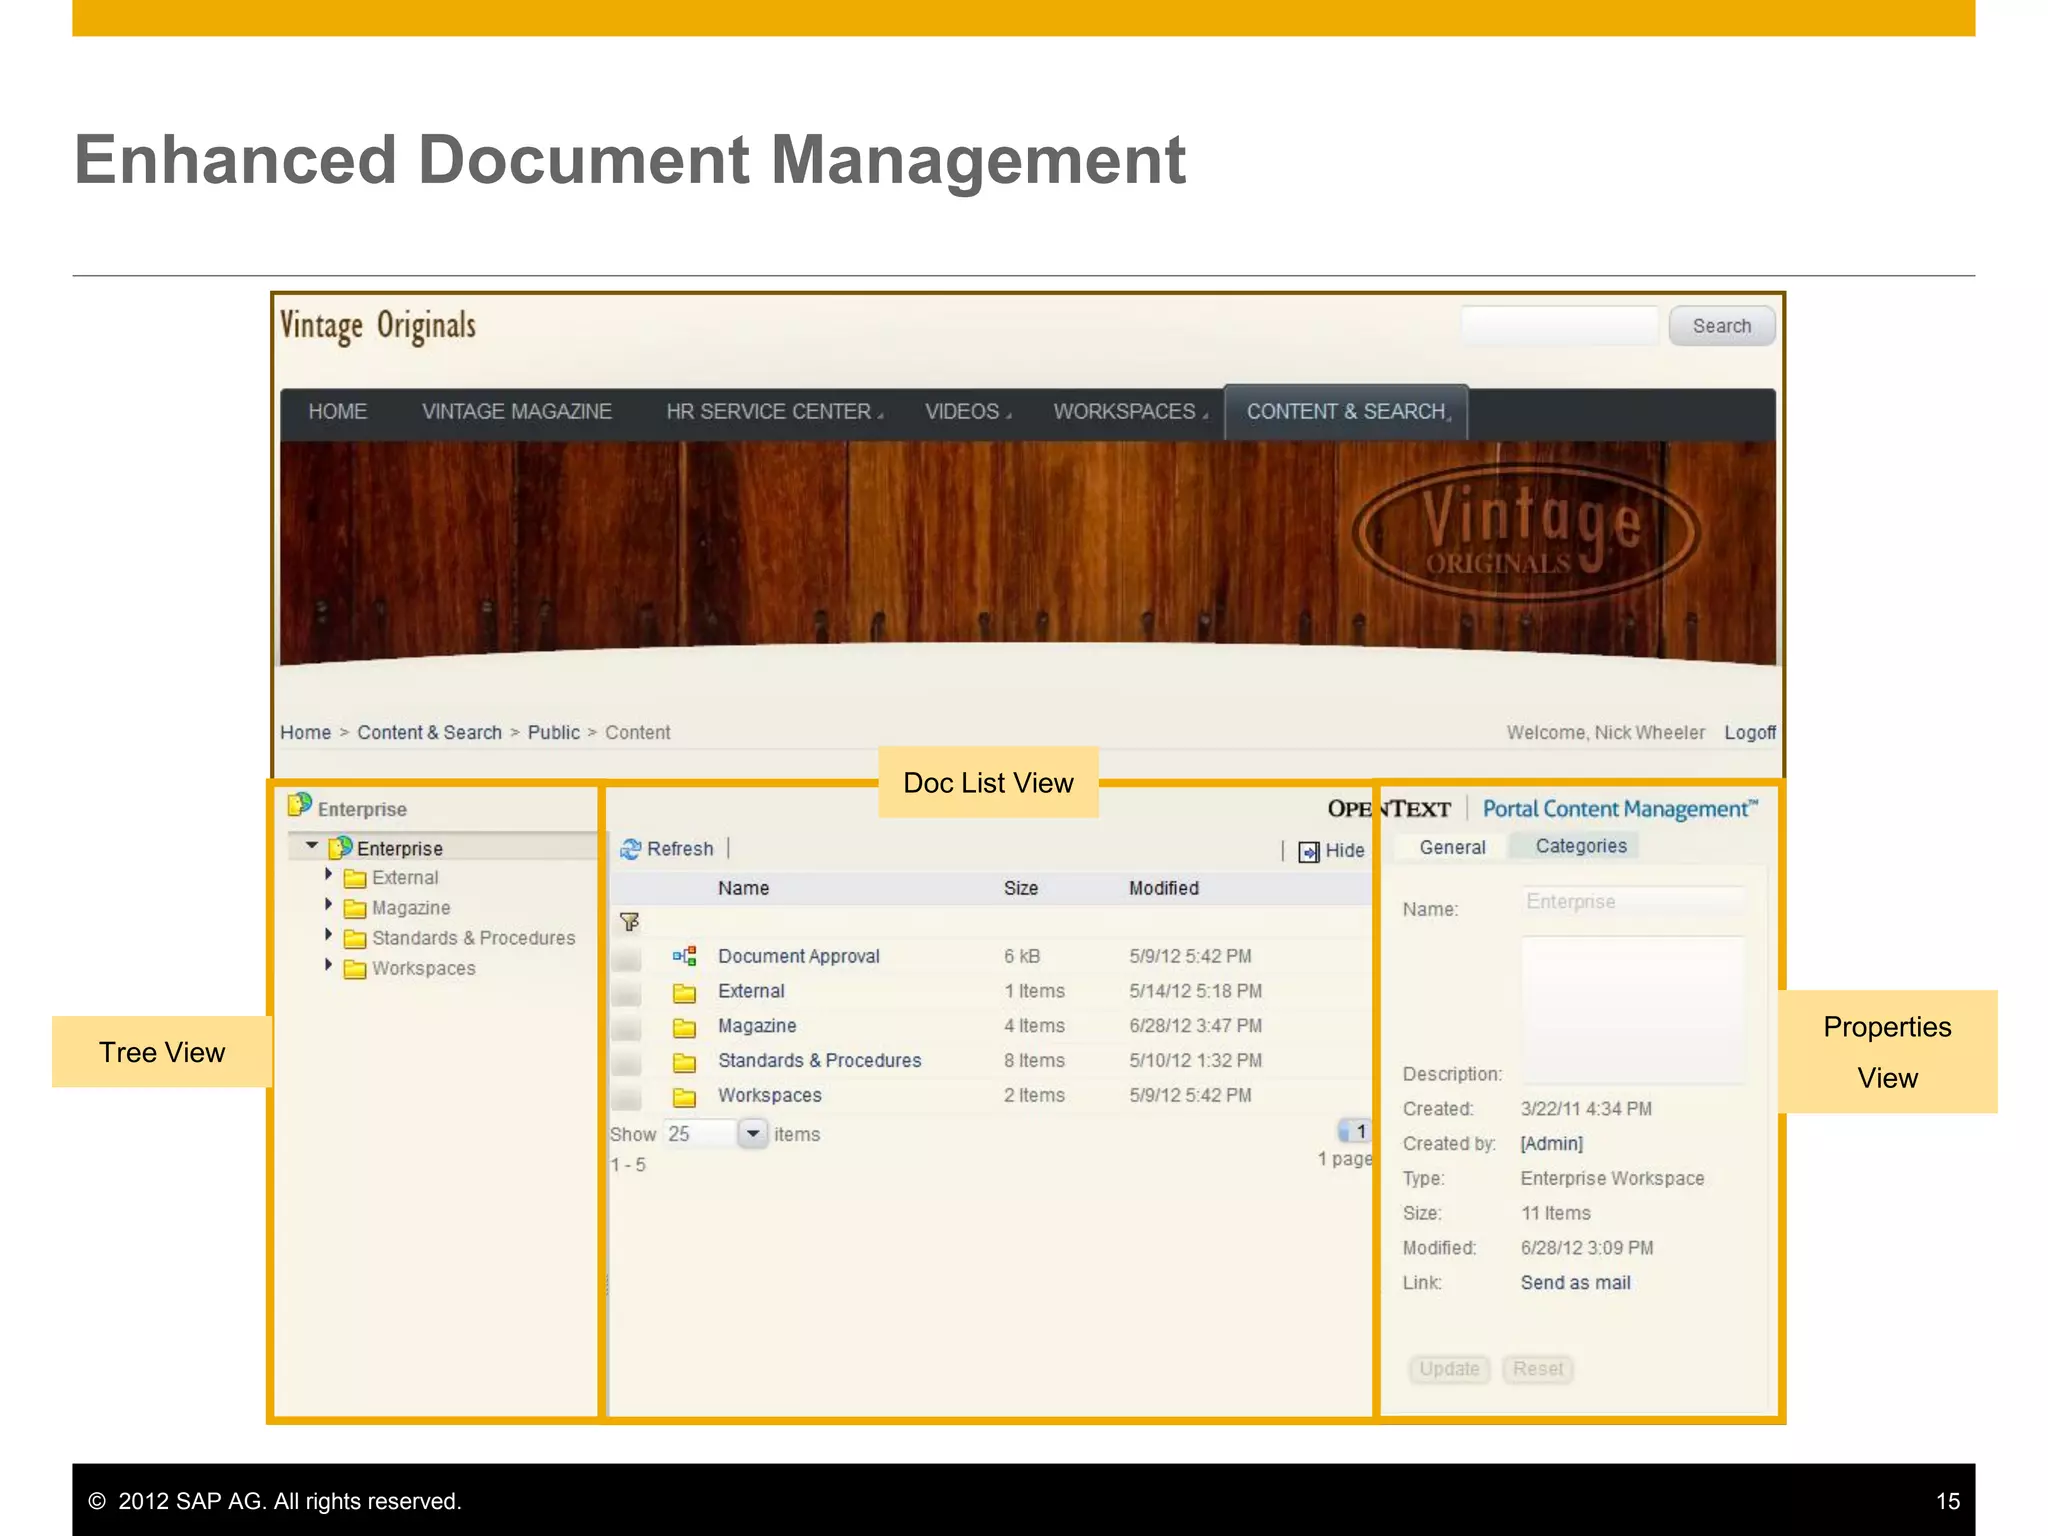Screen dimensions: 2048x1536
Task: Click the Name field showing Enterprise
Action: pyautogui.click(x=1634, y=902)
